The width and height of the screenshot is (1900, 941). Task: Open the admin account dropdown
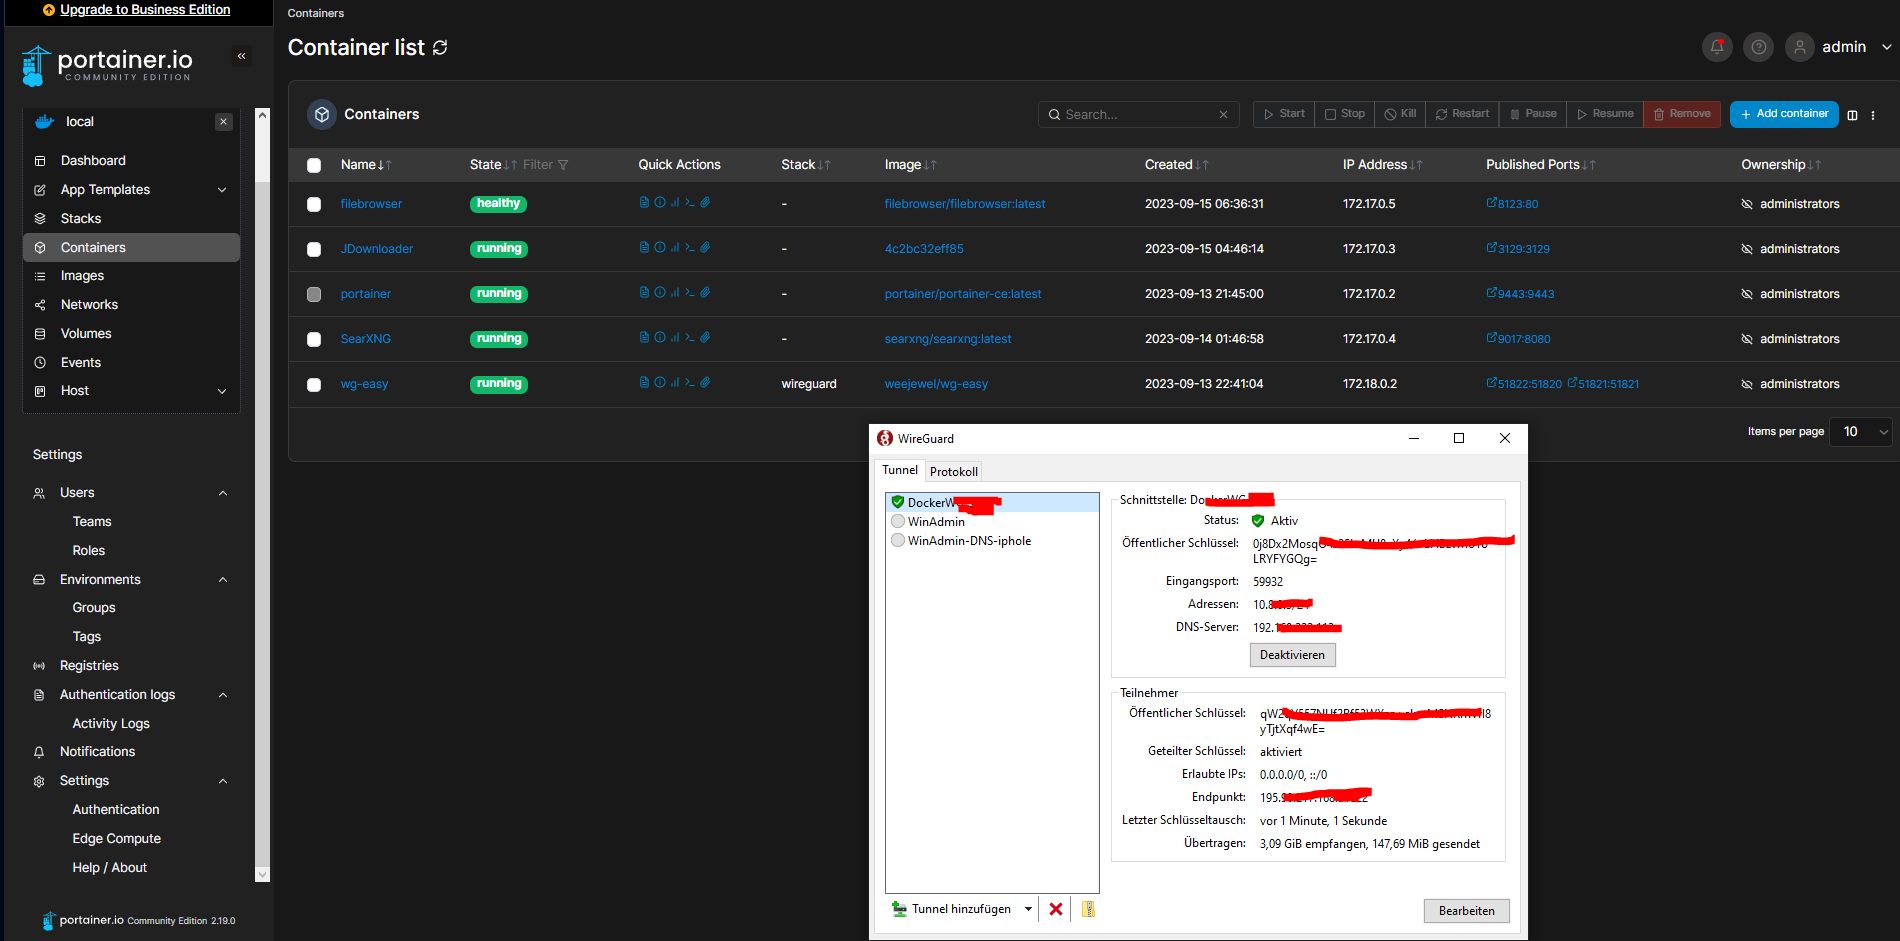[x=1886, y=47]
